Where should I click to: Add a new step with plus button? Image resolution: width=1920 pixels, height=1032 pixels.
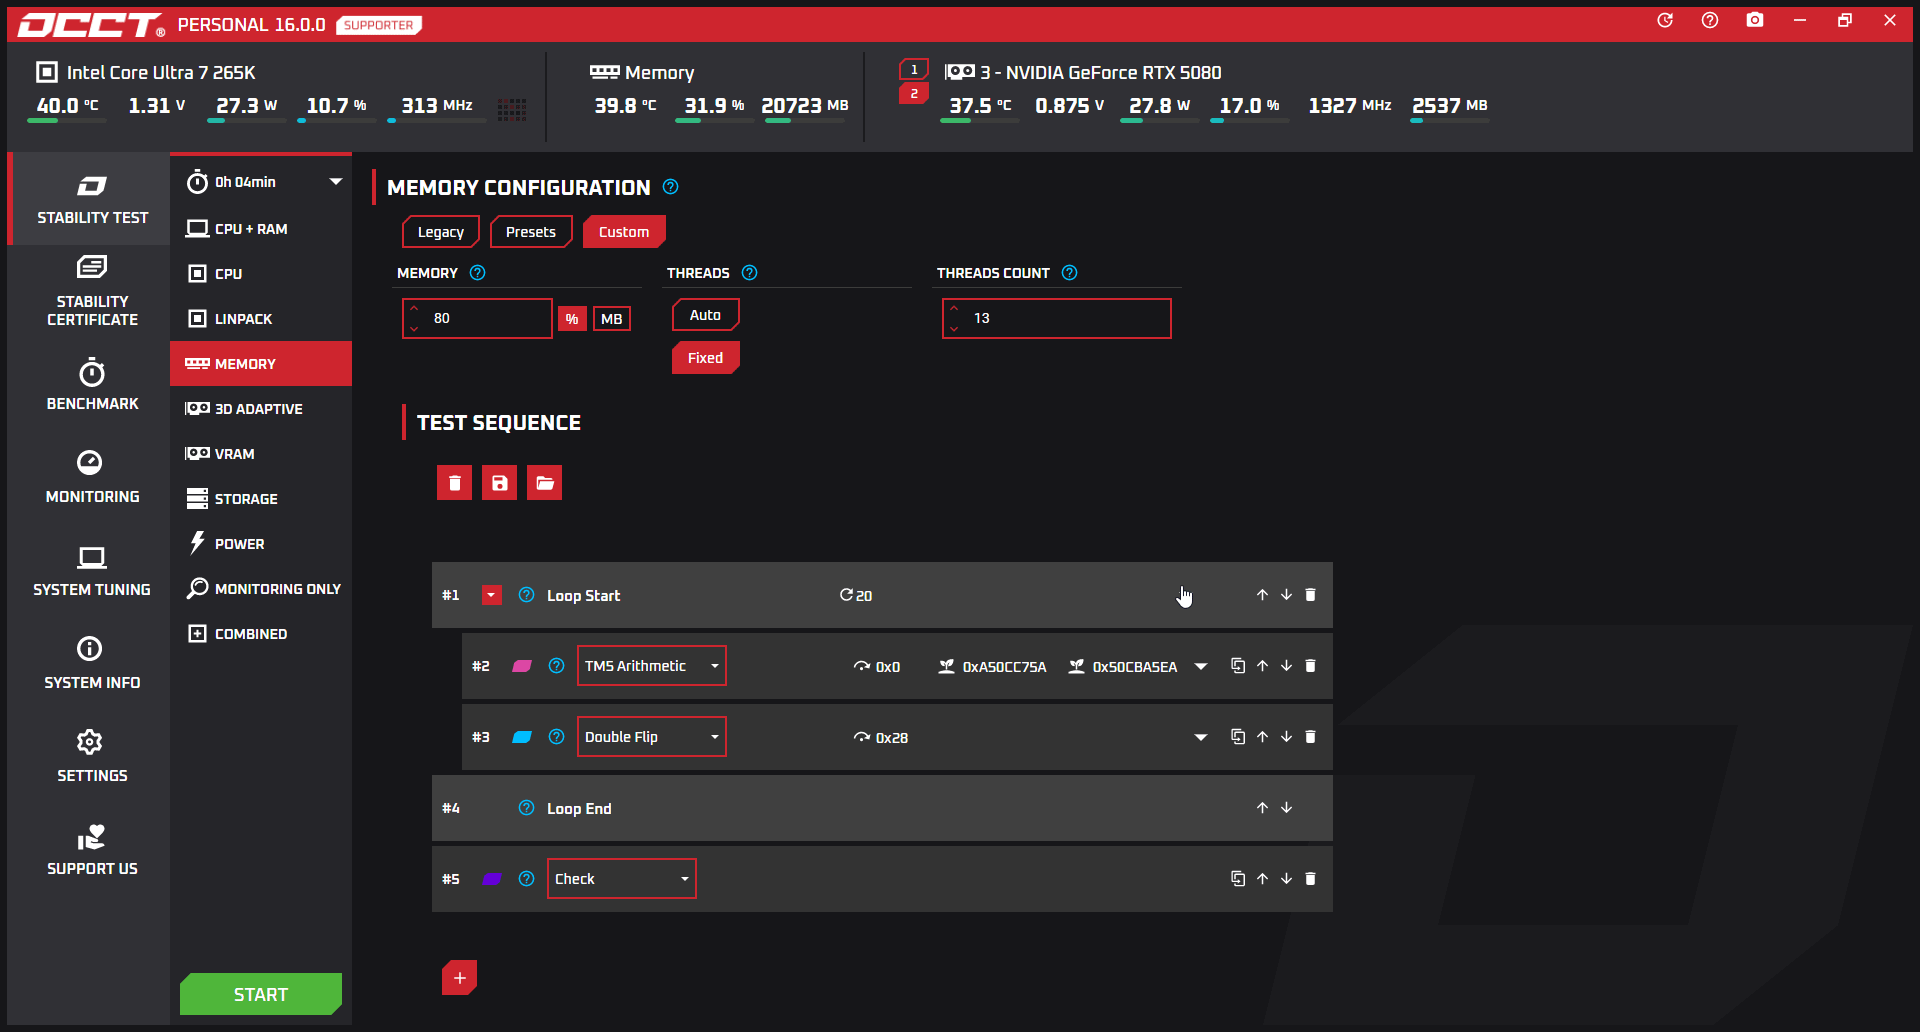coord(459,978)
